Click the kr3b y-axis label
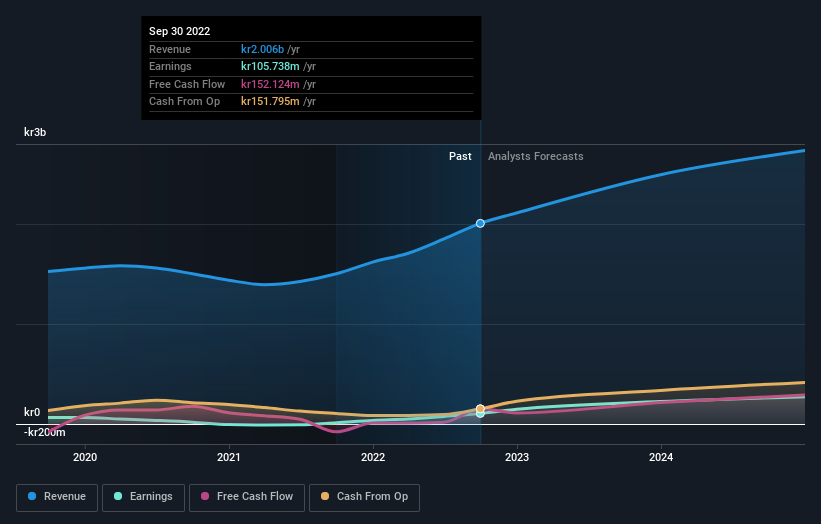The width and height of the screenshot is (821, 524). pos(35,132)
